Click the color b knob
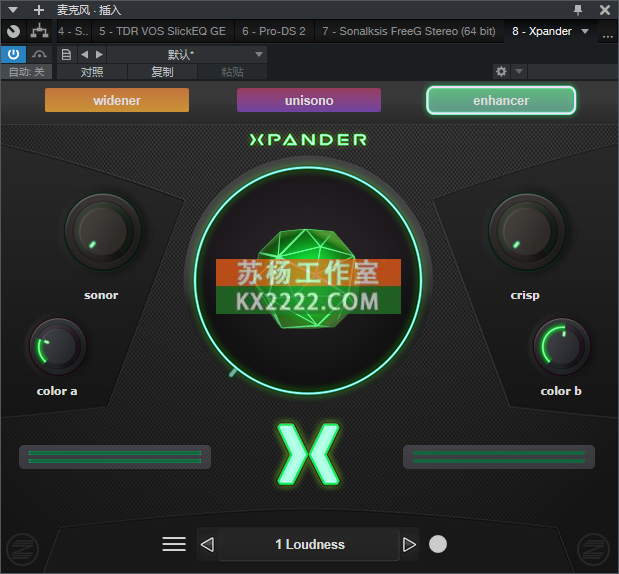The image size is (619, 574). [x=562, y=347]
